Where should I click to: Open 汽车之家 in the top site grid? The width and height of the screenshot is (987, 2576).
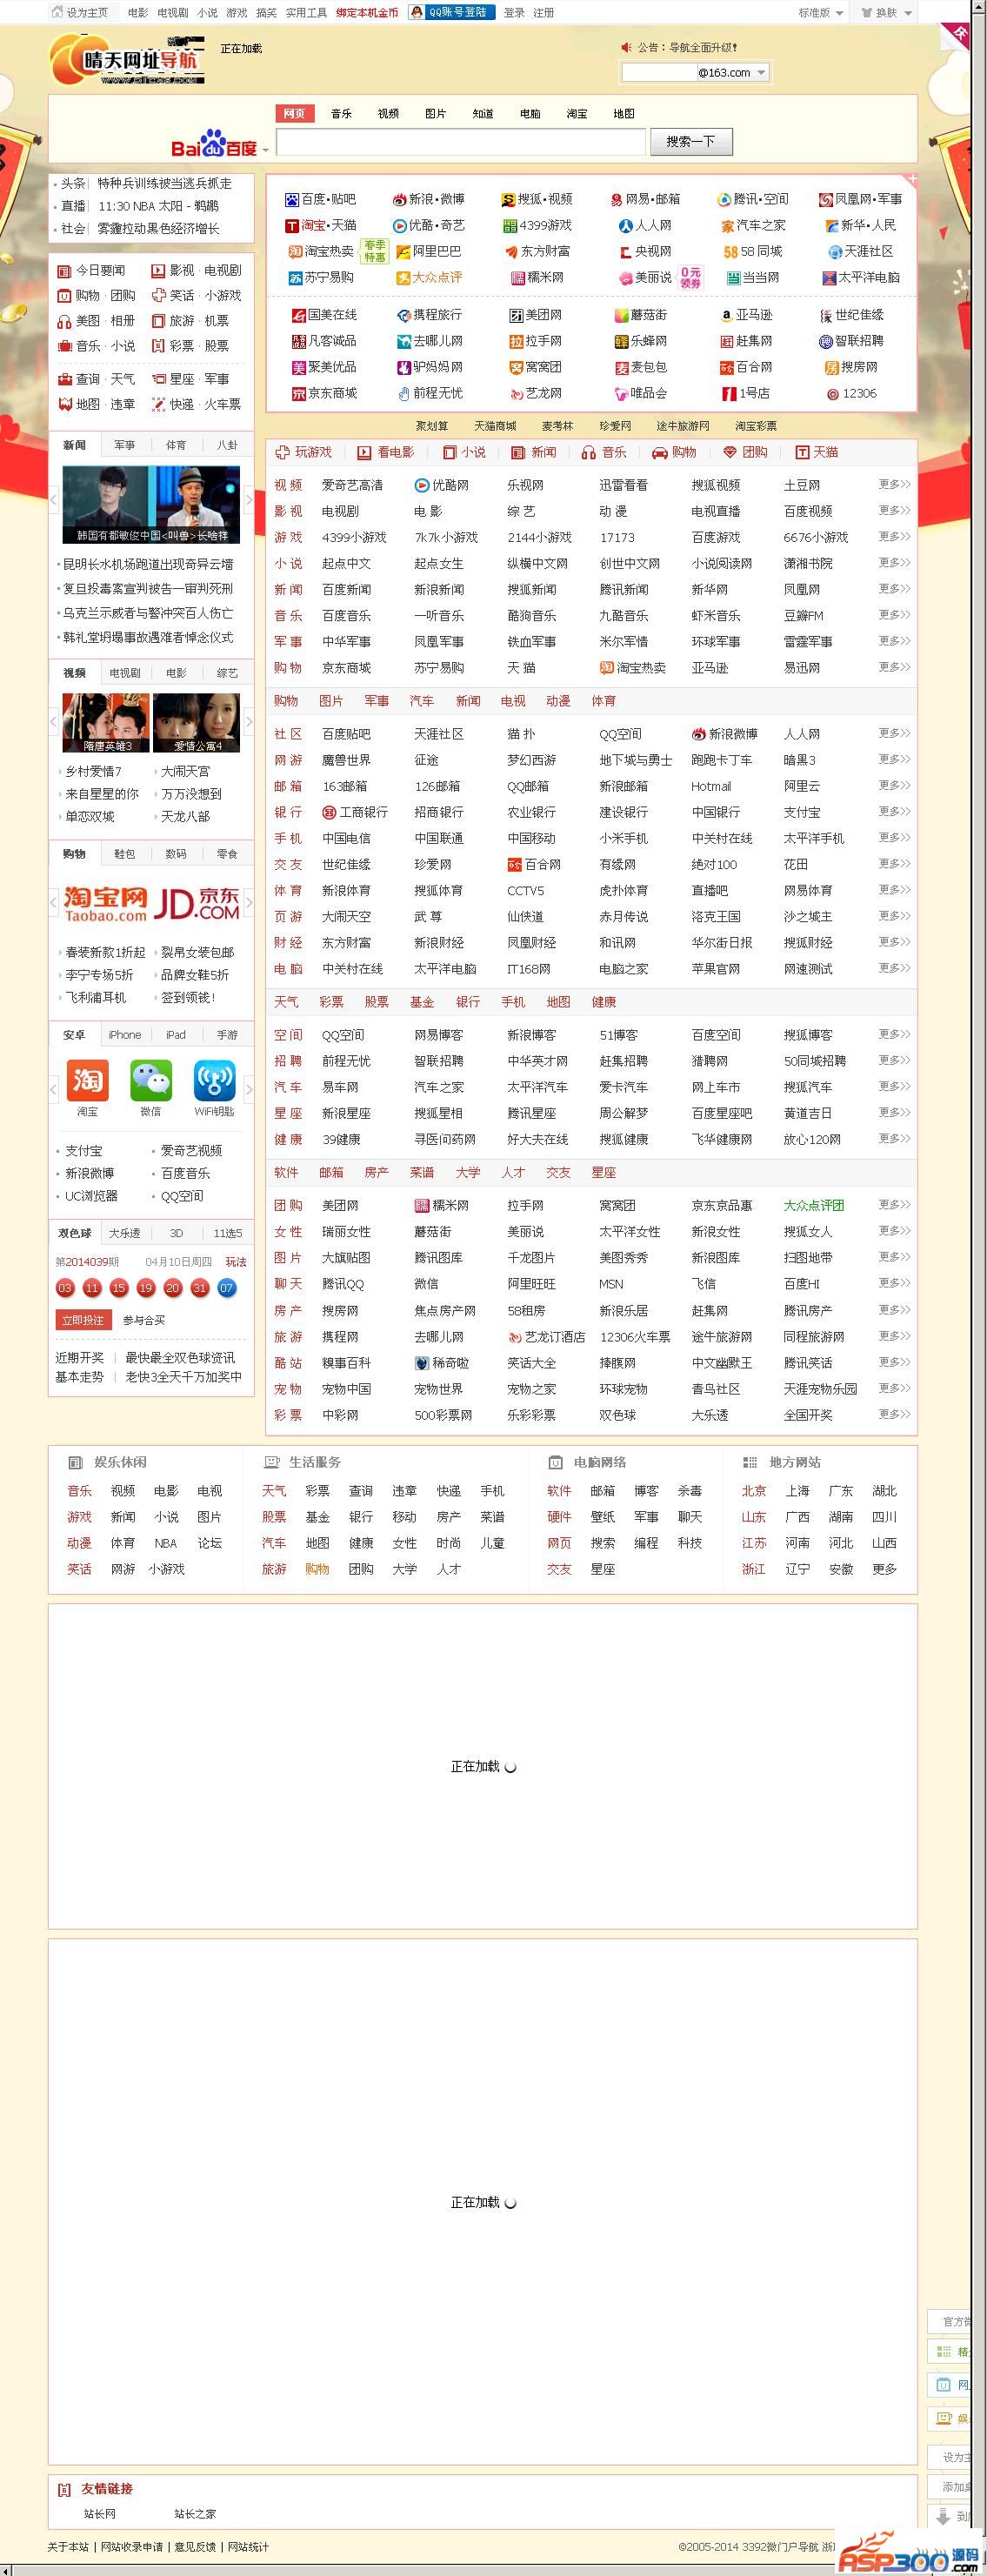pos(753,225)
